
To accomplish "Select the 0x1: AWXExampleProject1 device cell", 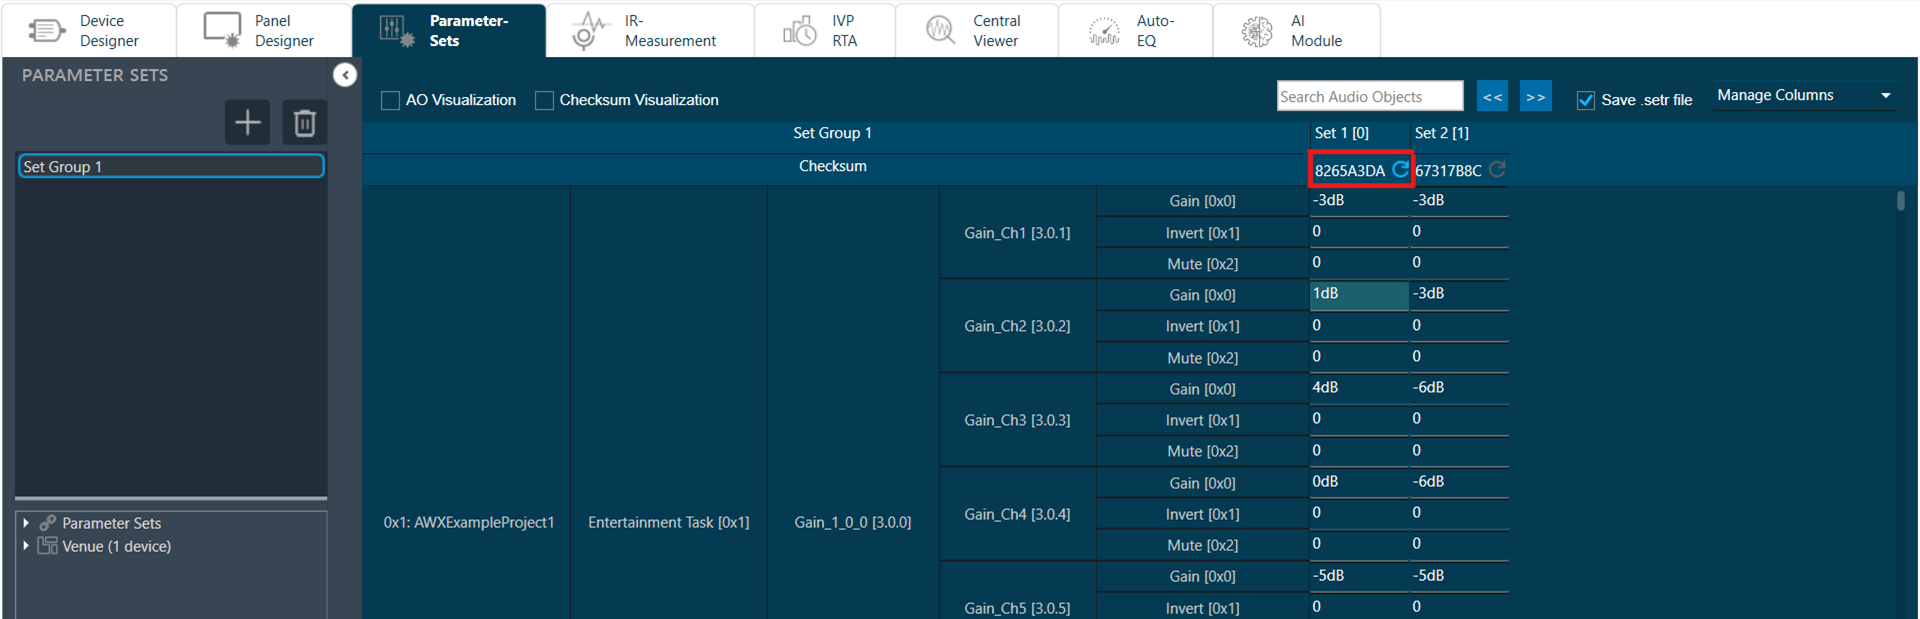I will pos(469,522).
